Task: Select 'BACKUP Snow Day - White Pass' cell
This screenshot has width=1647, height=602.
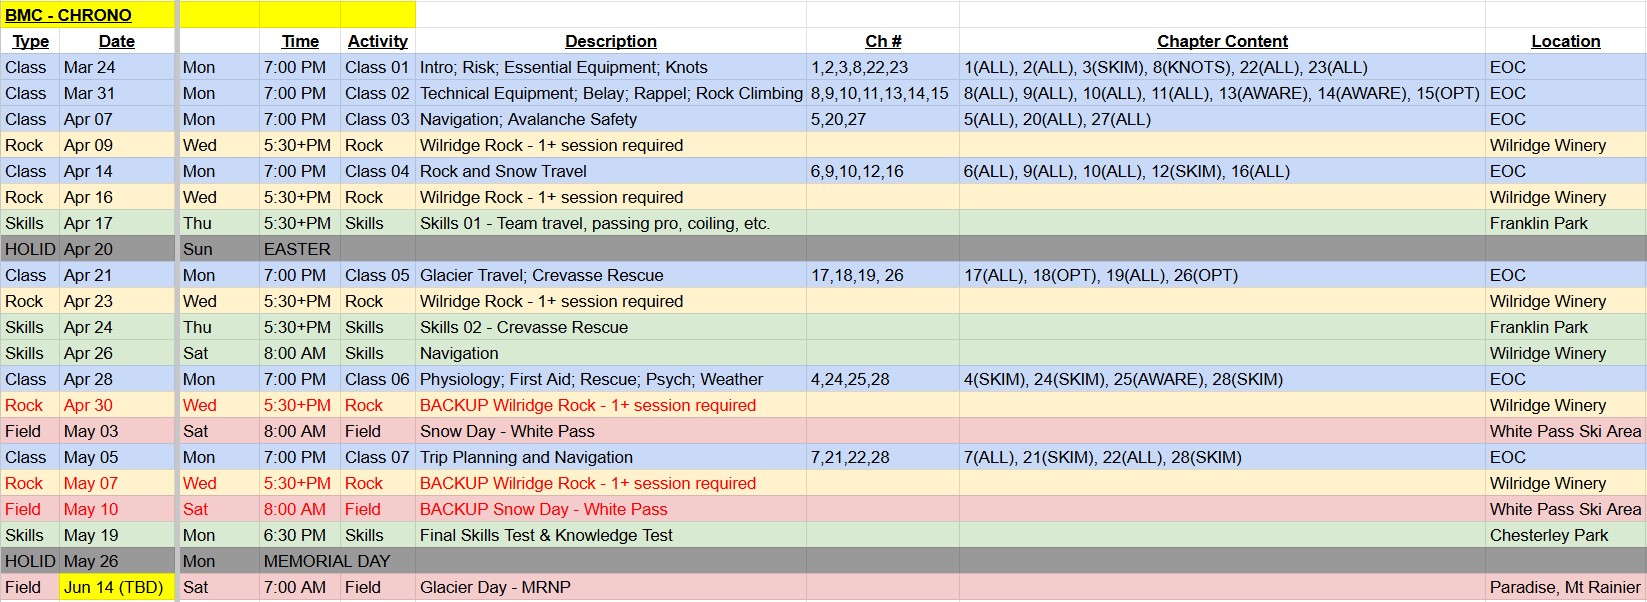Action: [x=611, y=509]
